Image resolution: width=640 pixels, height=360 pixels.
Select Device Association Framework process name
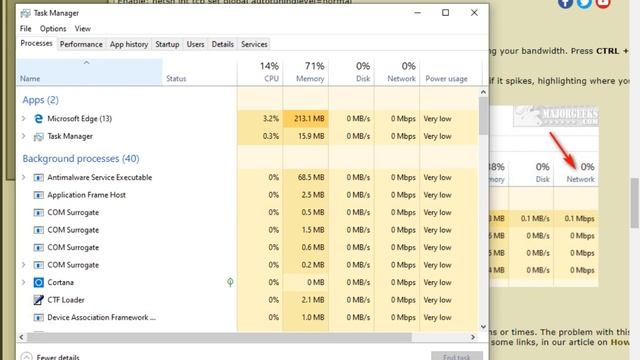(x=102, y=318)
